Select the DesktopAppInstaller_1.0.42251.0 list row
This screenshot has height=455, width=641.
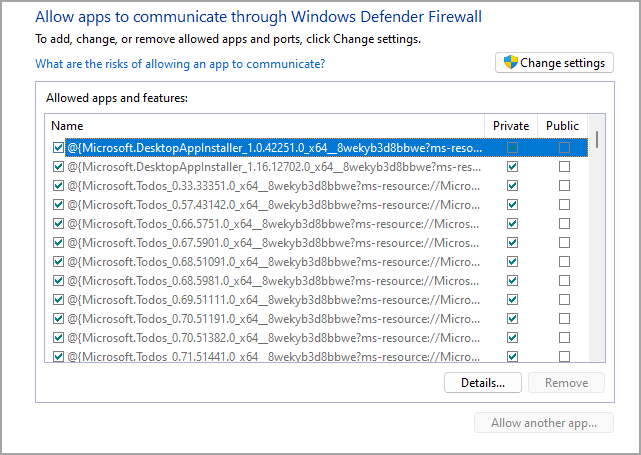pyautogui.click(x=274, y=148)
